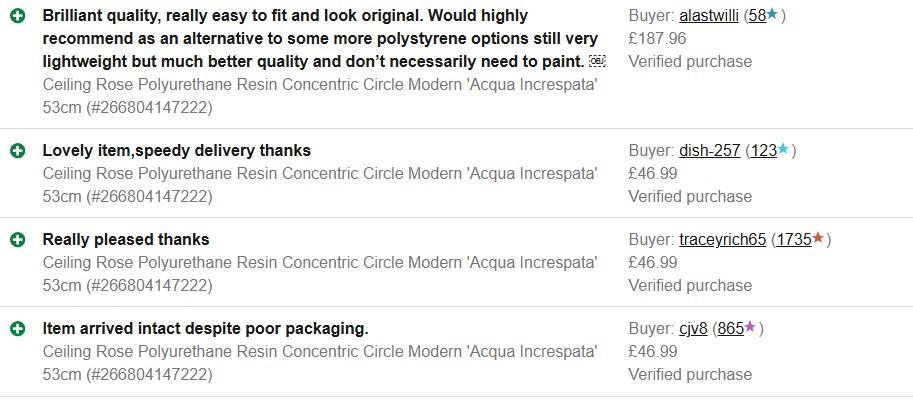
Task: Click positive feedback icon next to 'Lovely item' review
Action: 18,151
